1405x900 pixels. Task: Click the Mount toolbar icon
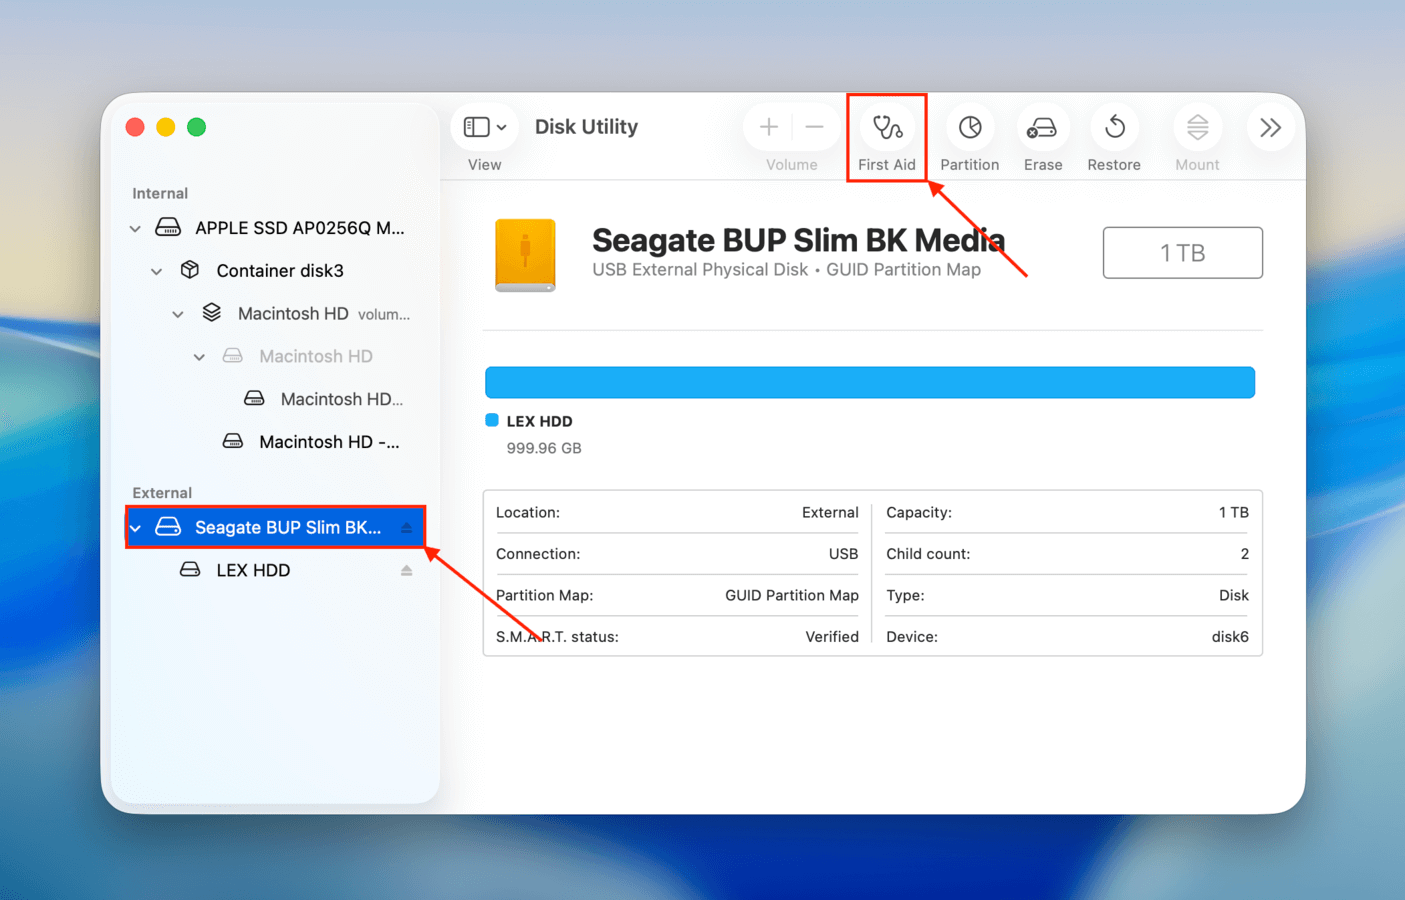1196,127
